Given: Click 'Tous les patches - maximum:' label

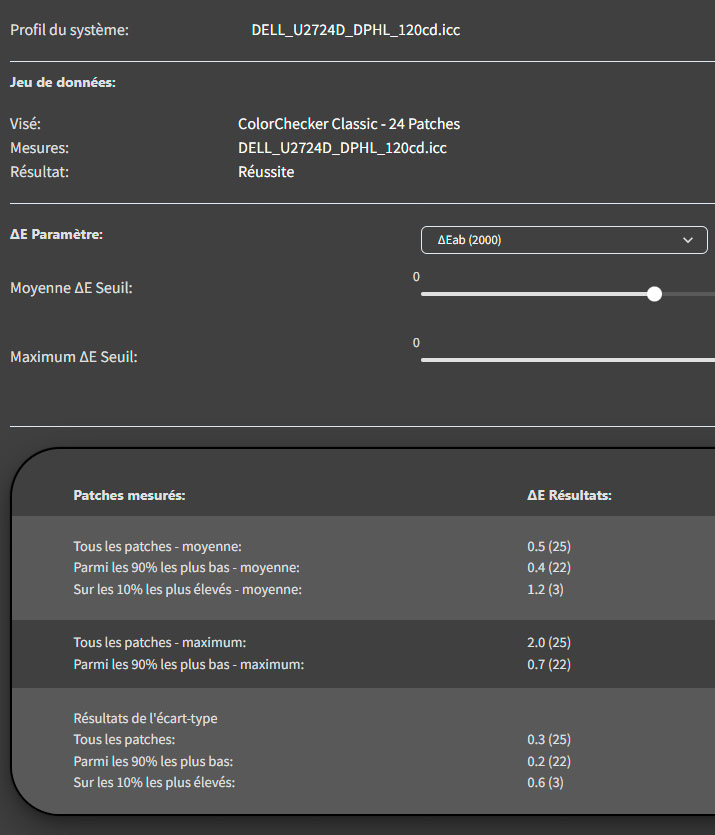Looking at the screenshot, I should [160, 643].
